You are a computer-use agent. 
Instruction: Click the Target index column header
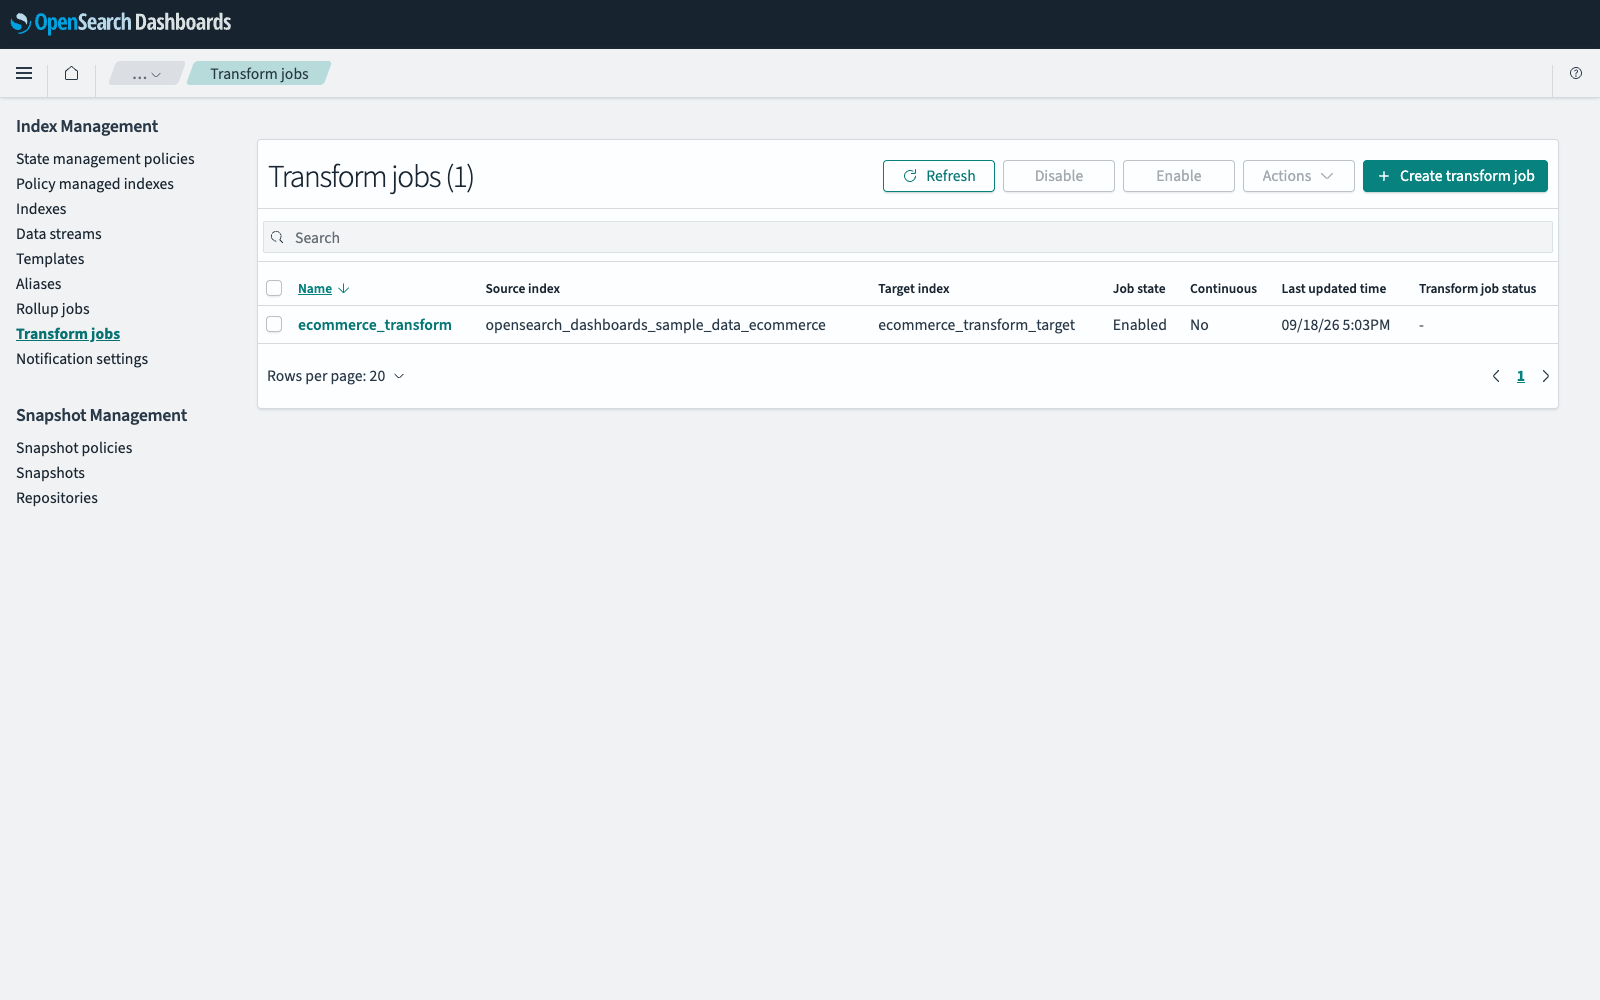pyautogui.click(x=914, y=289)
